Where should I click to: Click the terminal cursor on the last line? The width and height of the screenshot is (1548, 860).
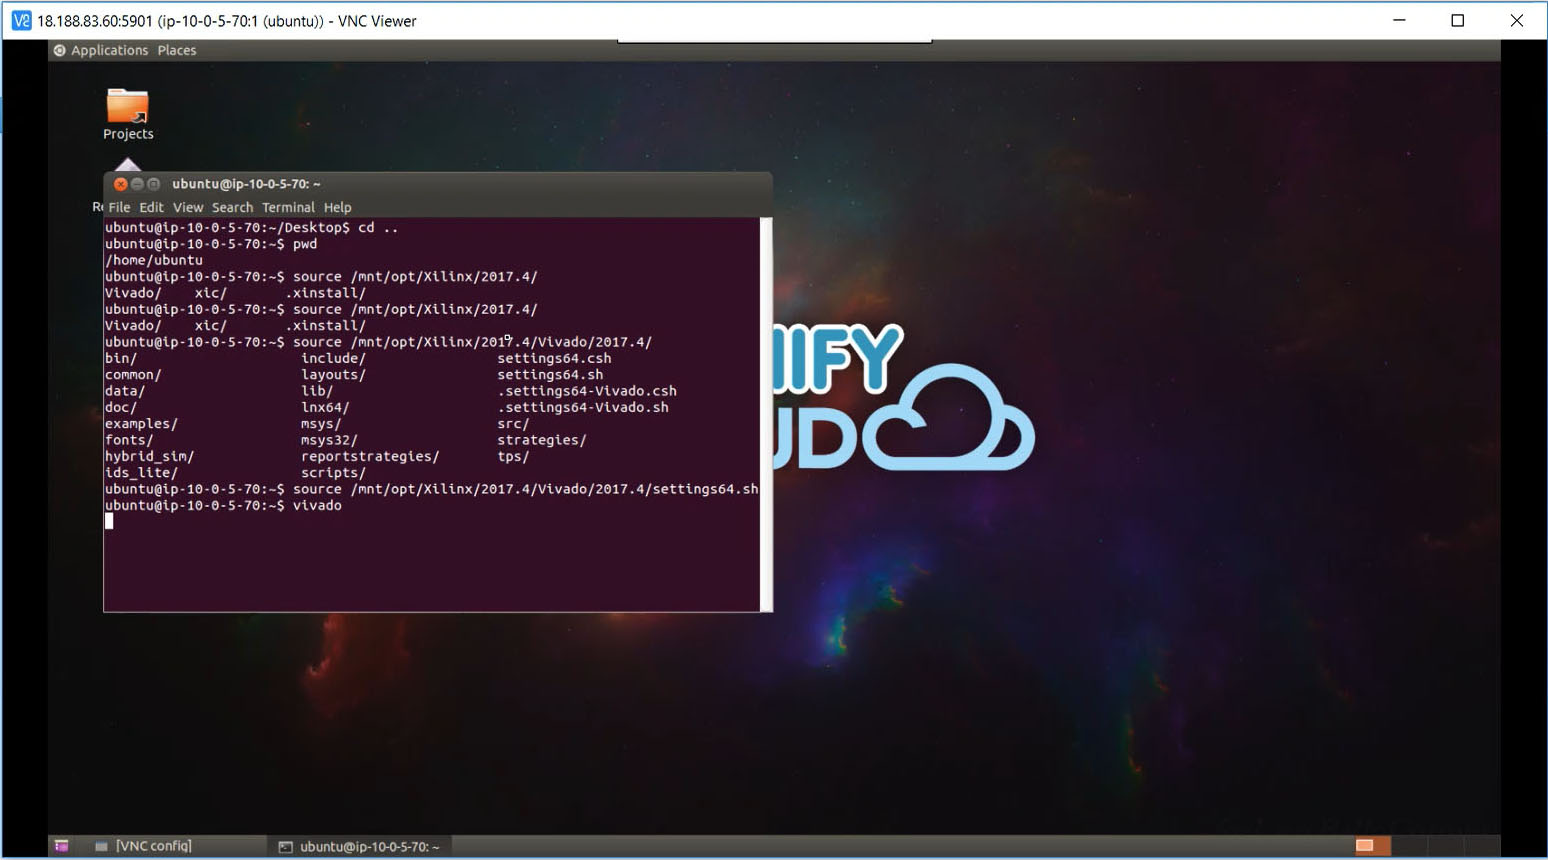click(x=109, y=521)
